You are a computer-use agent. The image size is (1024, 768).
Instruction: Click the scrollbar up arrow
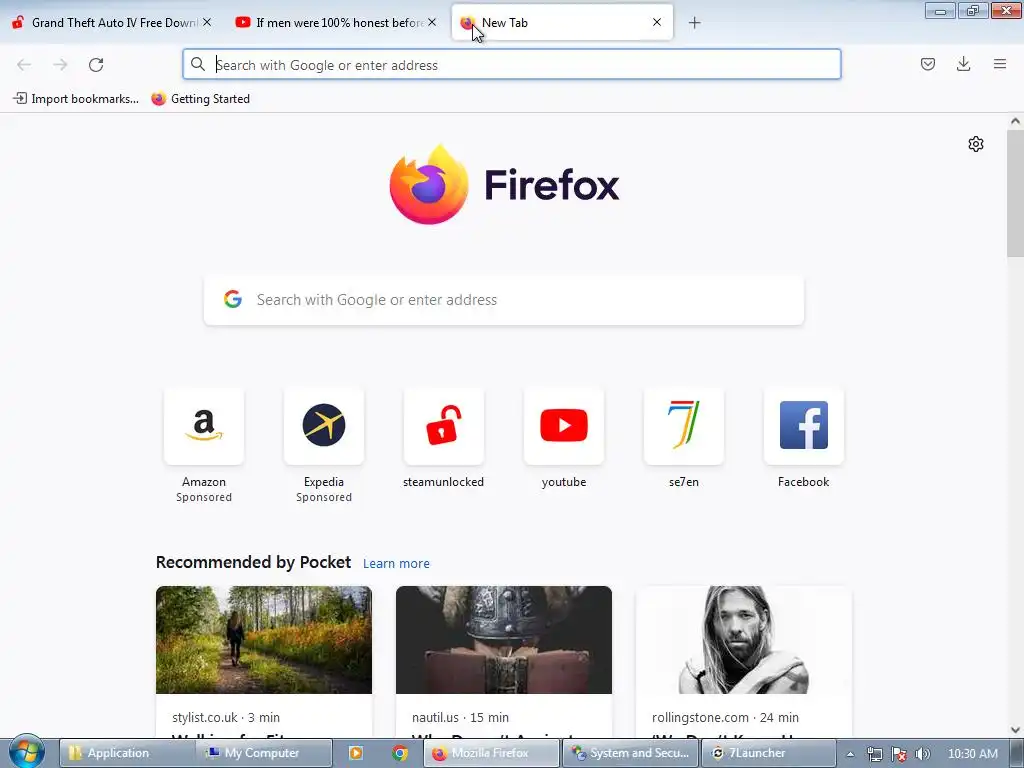point(1015,121)
